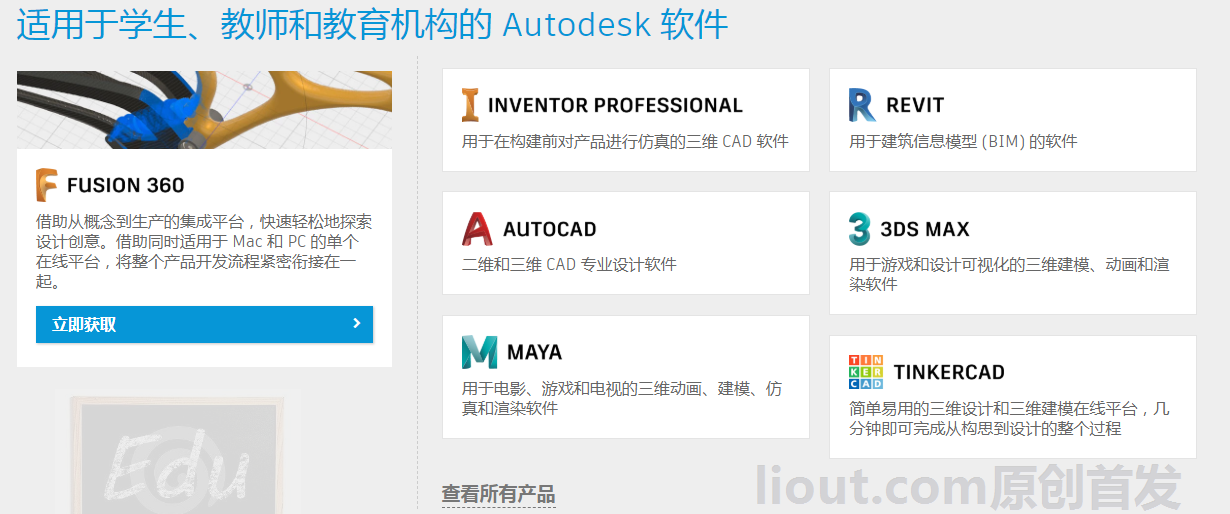
Task: Click the arrow on the 立即获取 button
Action: coord(357,323)
